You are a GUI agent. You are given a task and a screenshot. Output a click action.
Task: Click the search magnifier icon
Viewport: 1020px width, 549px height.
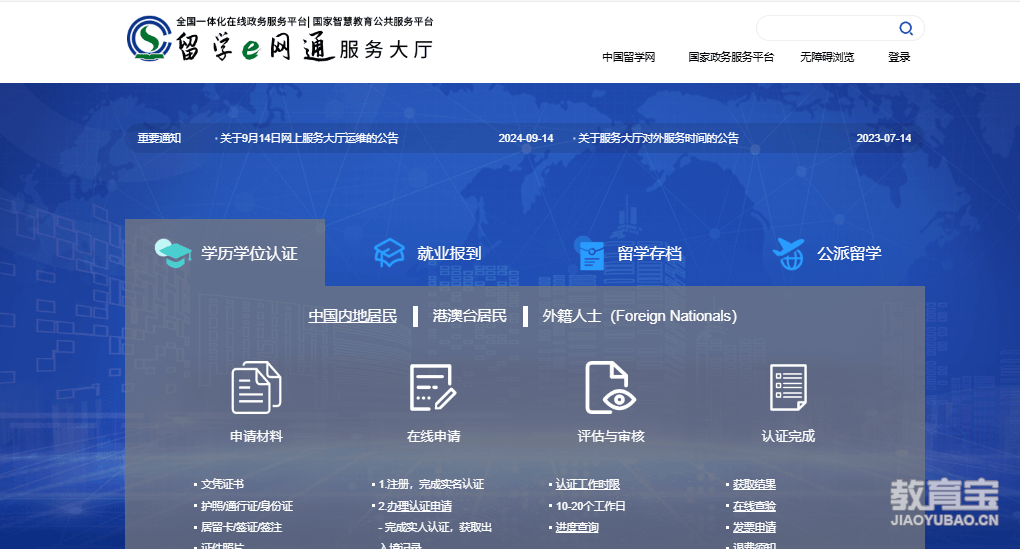[906, 28]
